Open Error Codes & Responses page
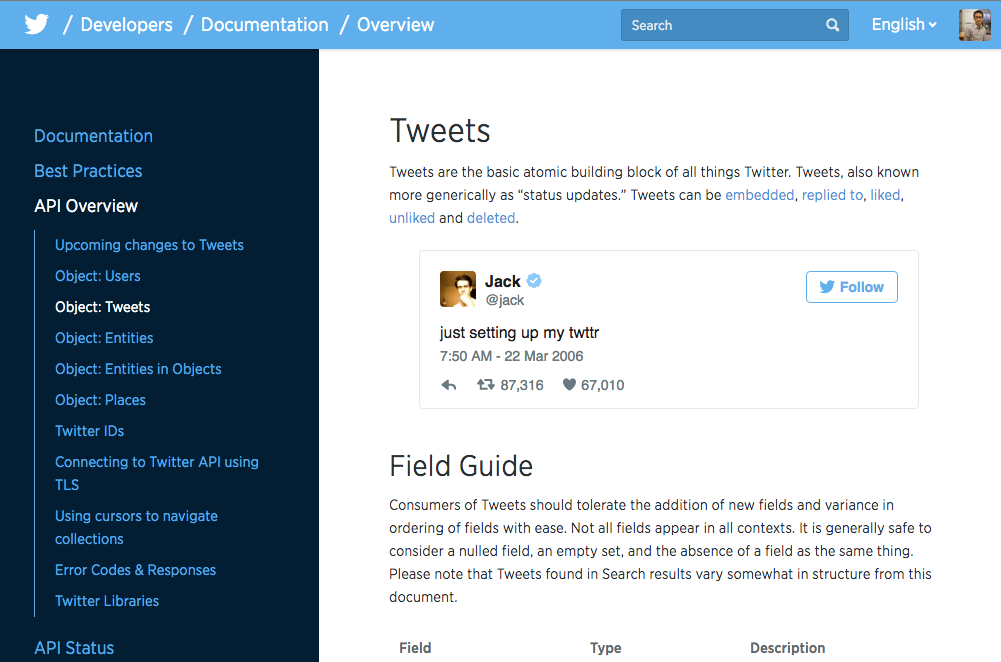The height and width of the screenshot is (662, 1001). coord(135,570)
